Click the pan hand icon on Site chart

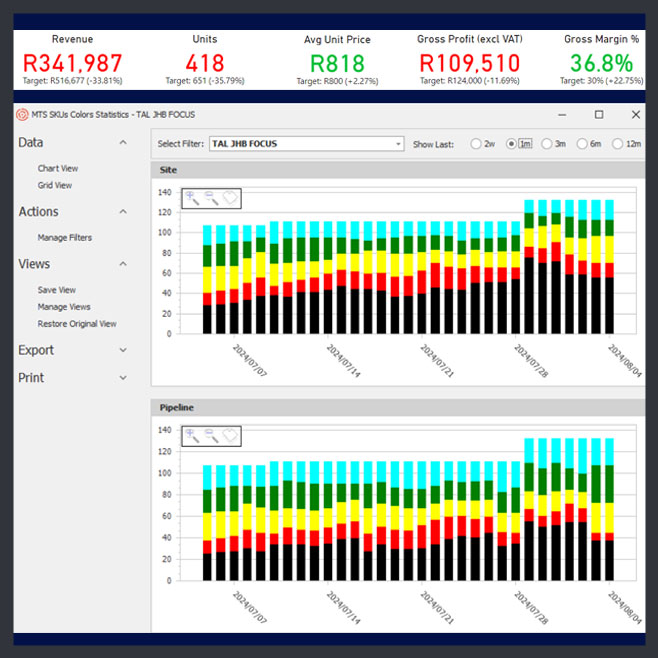click(230, 198)
